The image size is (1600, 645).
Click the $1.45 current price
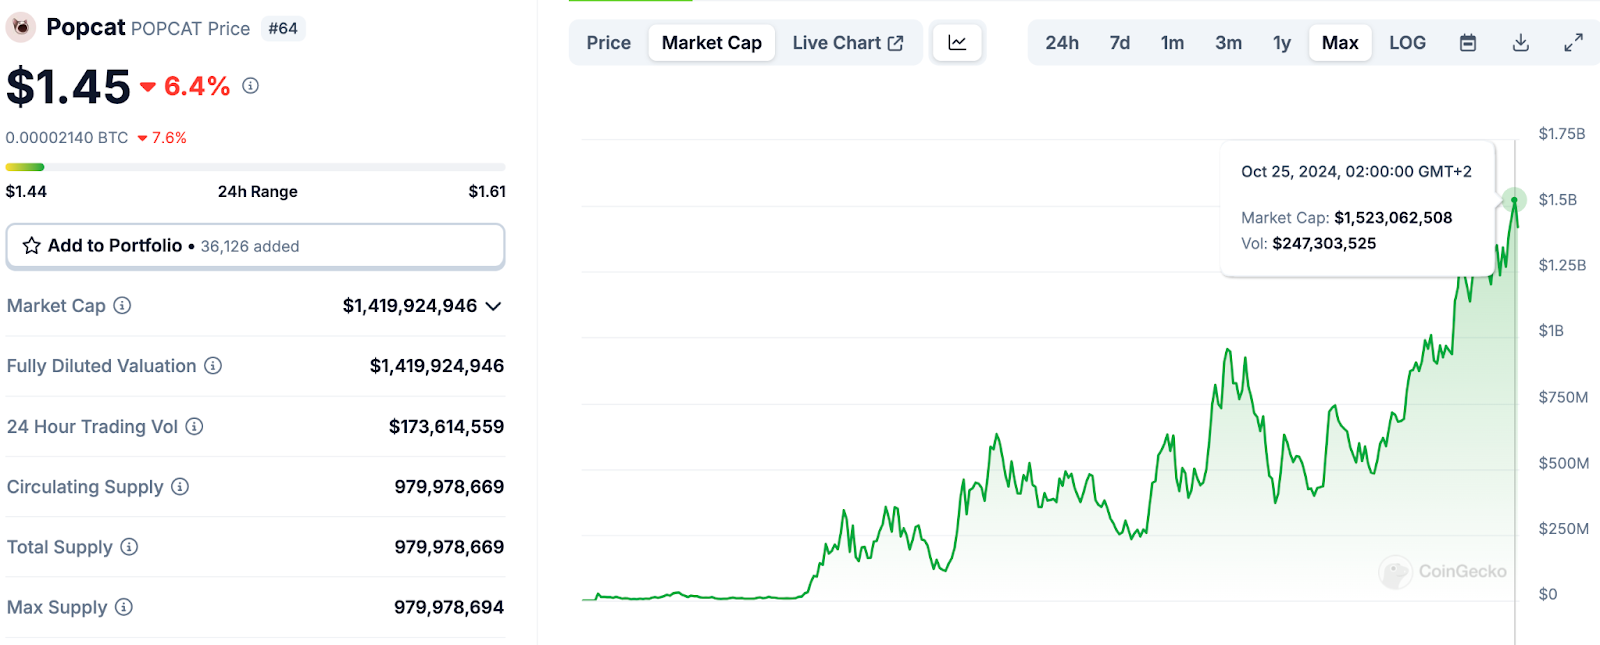pos(68,87)
